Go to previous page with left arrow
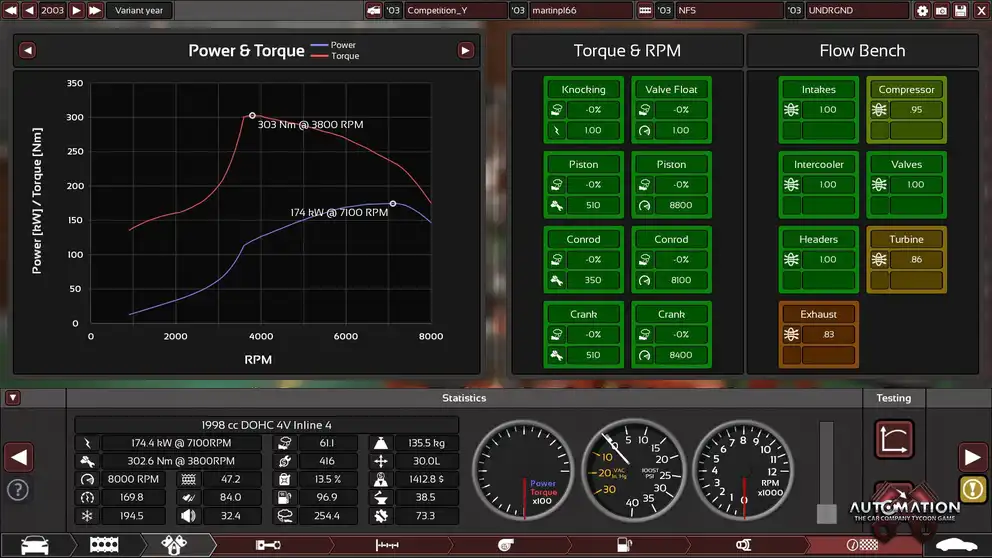Viewport: 992px width, 558px height. (x=18, y=458)
